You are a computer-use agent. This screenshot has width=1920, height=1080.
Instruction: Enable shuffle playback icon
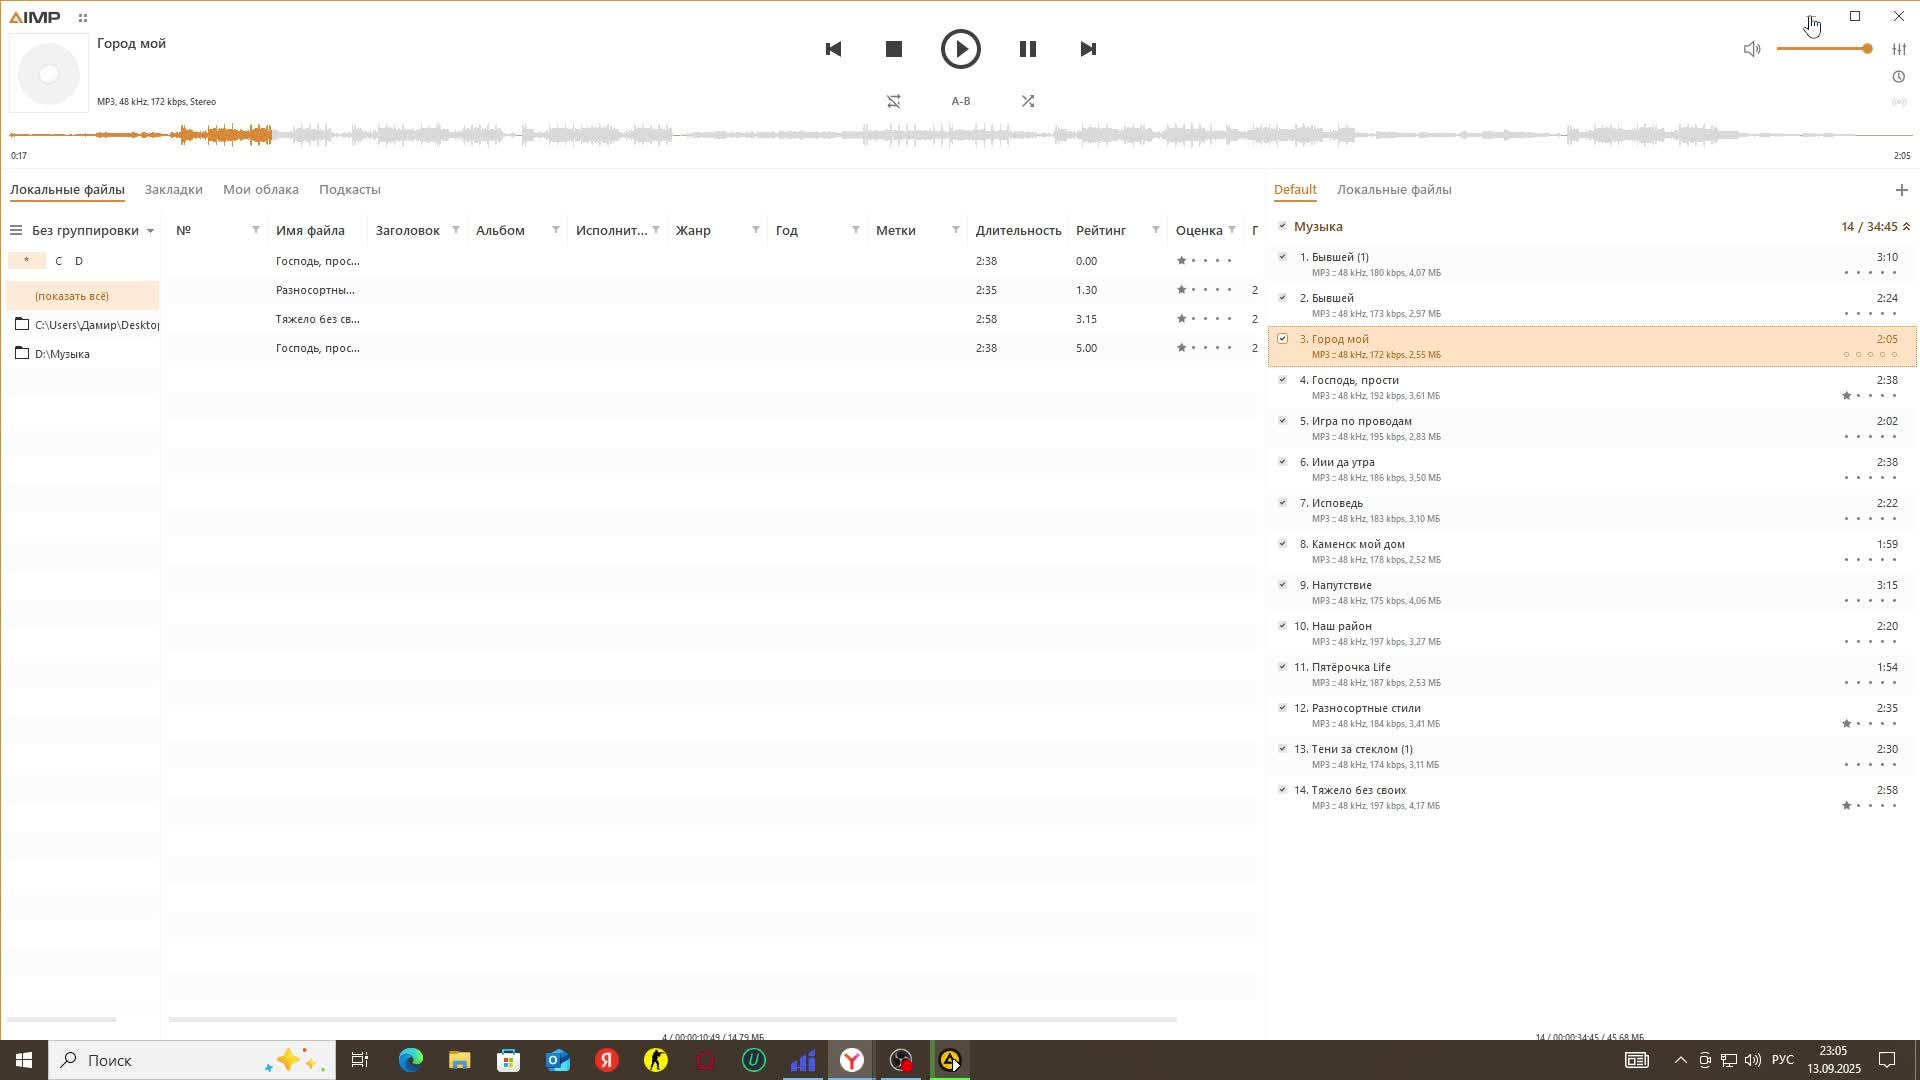(x=1027, y=101)
